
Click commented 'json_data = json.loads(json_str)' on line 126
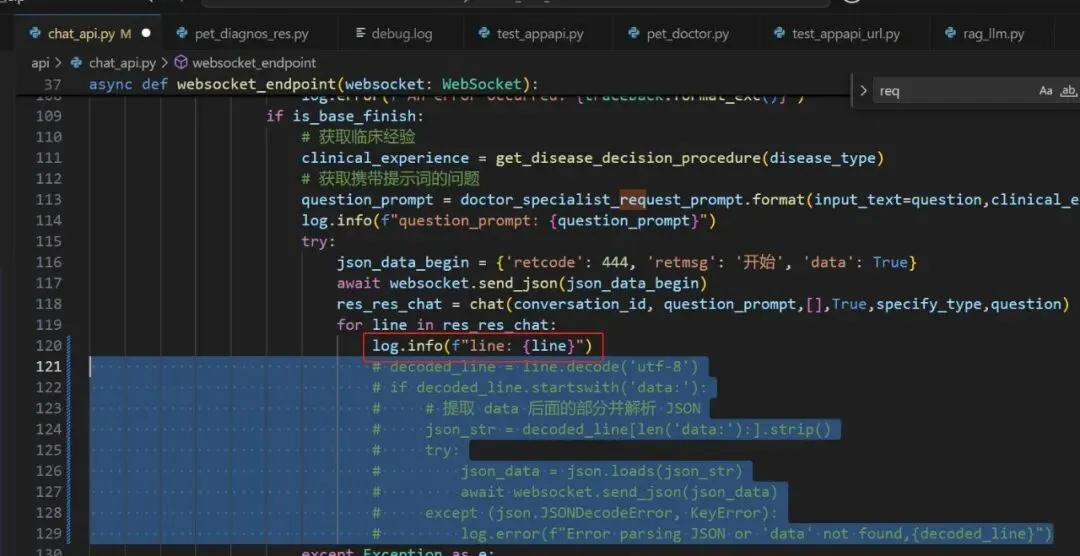tap(602, 471)
